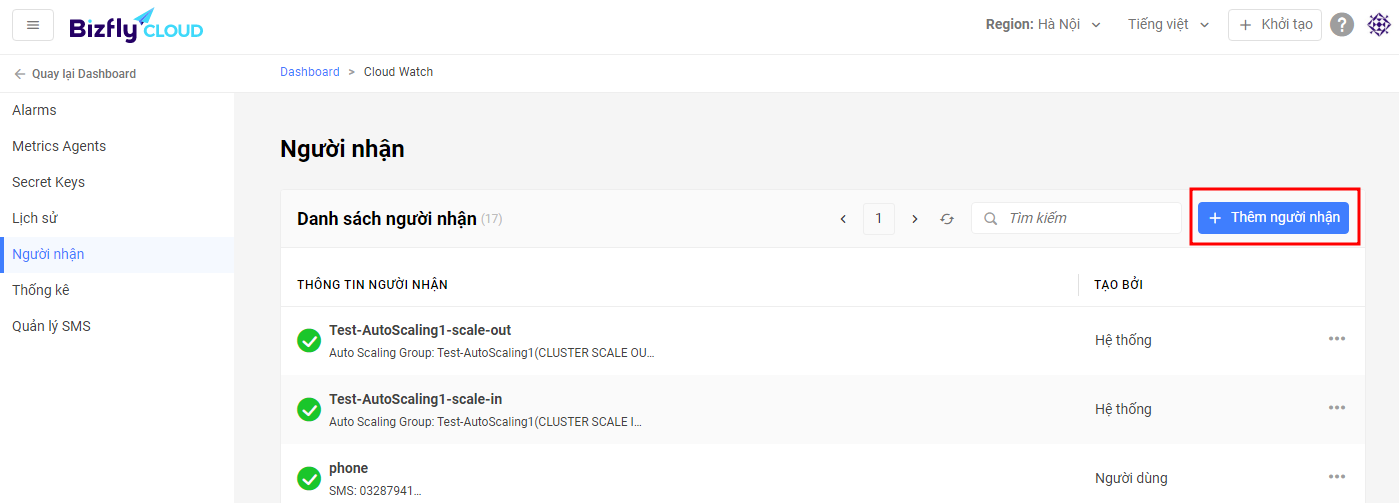Click the Thêm người nhận button
Screen dimensions: 1399x503
pos(1273,218)
